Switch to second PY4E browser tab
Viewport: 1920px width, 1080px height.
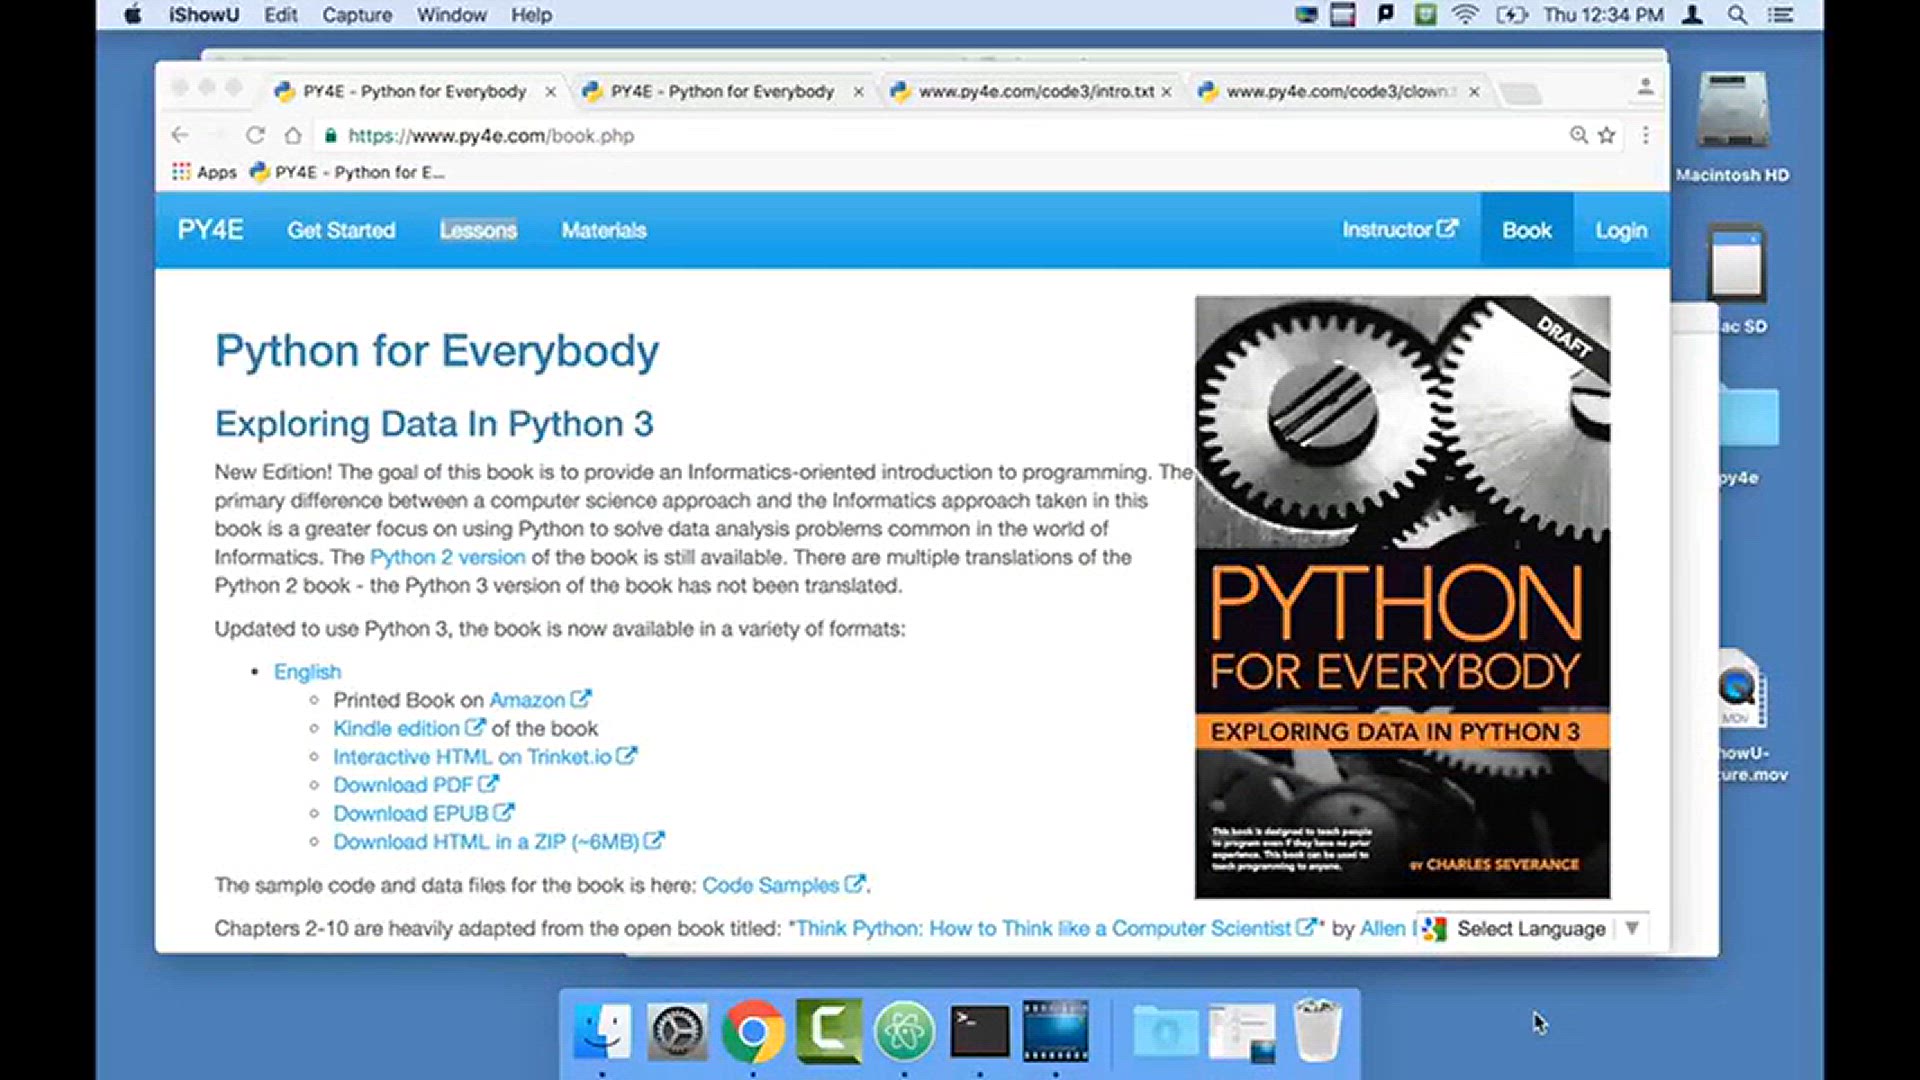[x=722, y=91]
